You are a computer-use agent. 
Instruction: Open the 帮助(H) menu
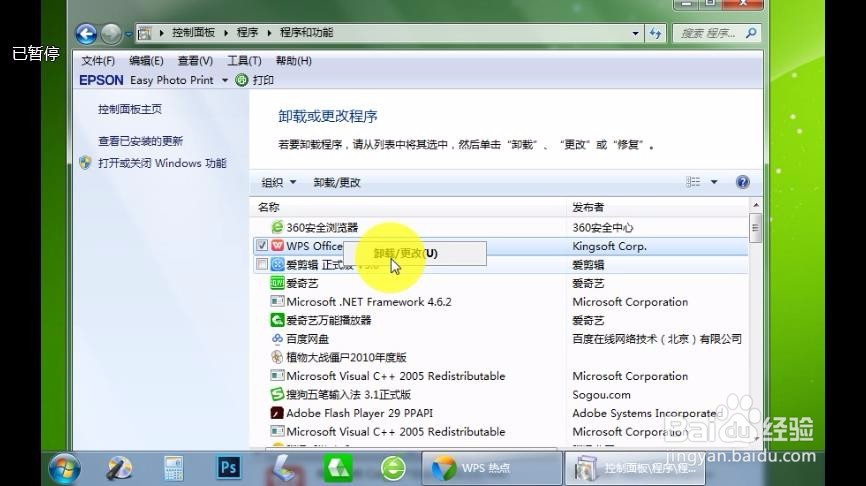pyautogui.click(x=294, y=61)
